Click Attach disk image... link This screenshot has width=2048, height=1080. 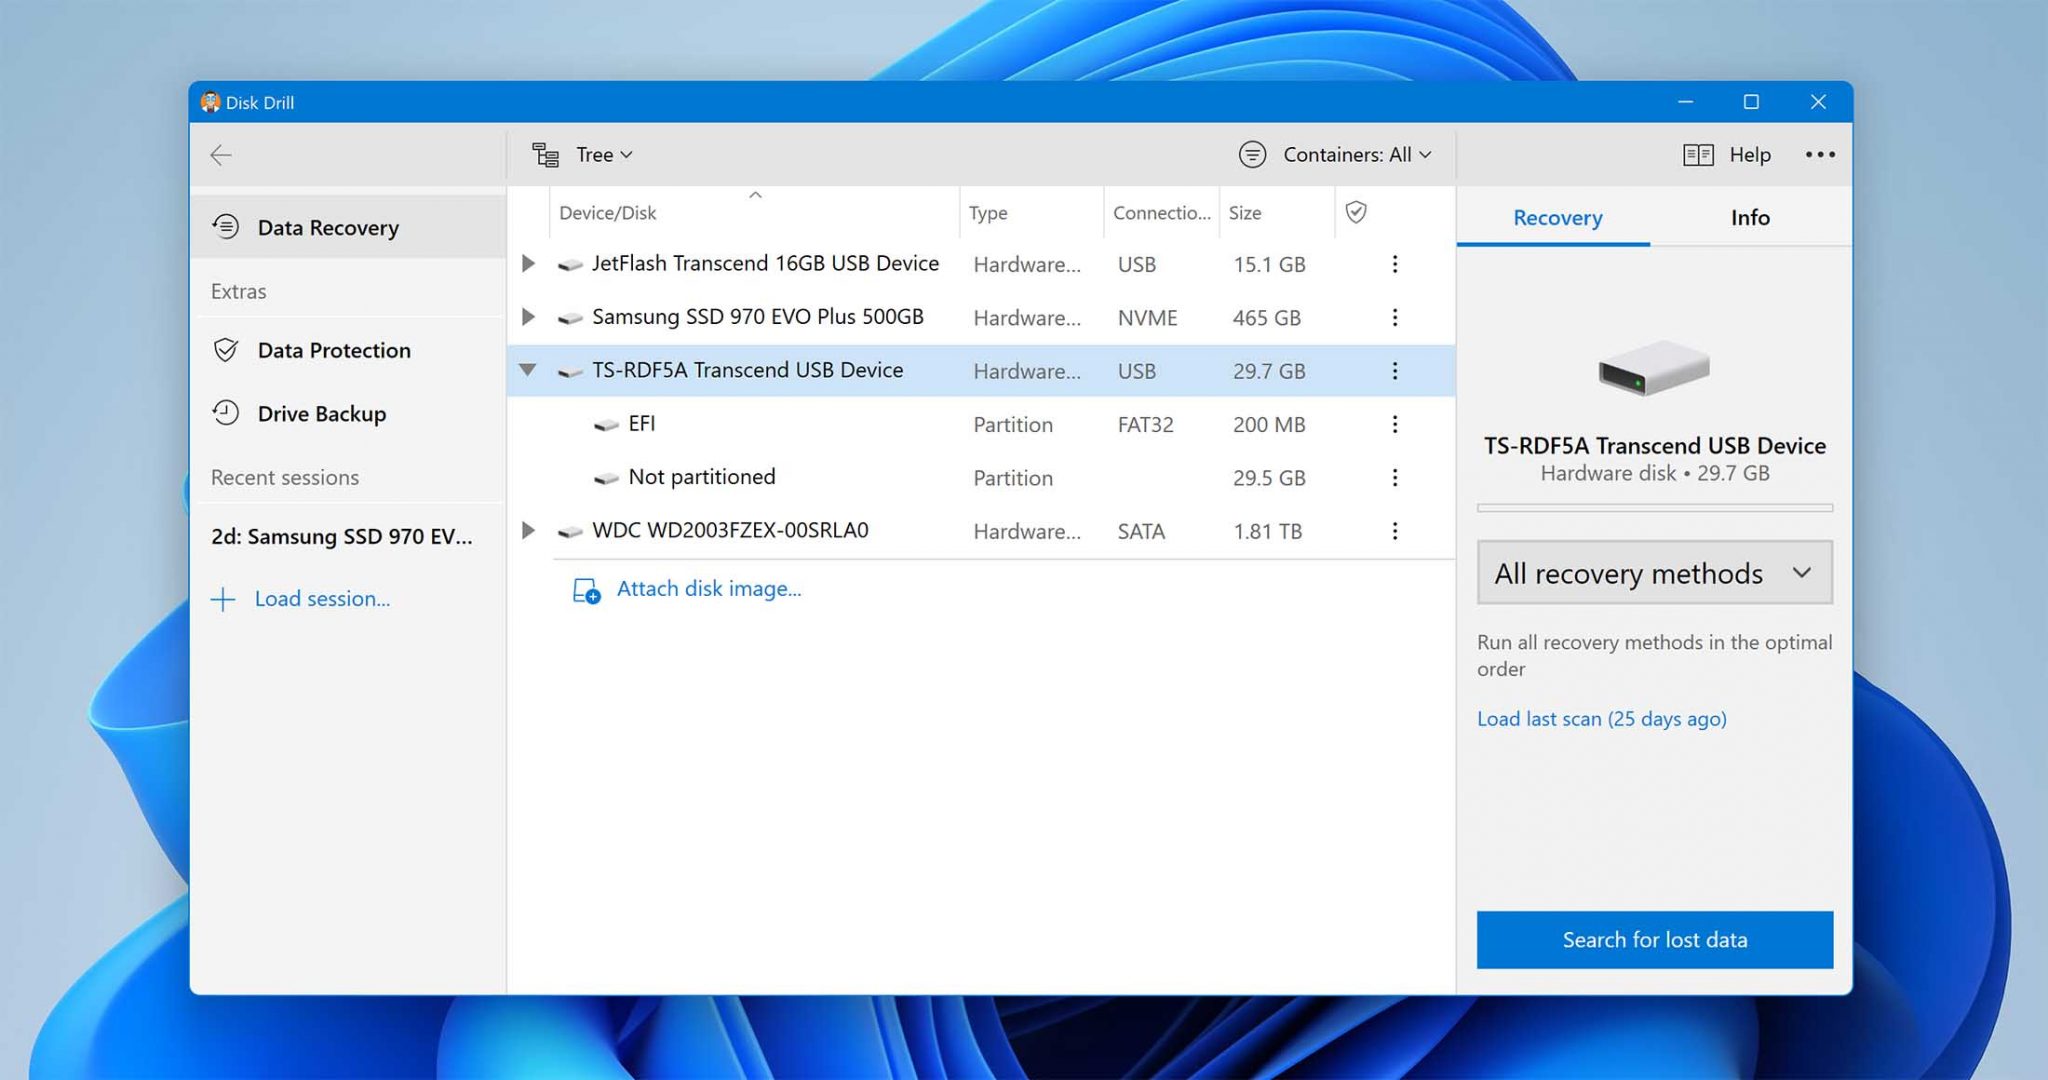pyautogui.click(x=709, y=589)
